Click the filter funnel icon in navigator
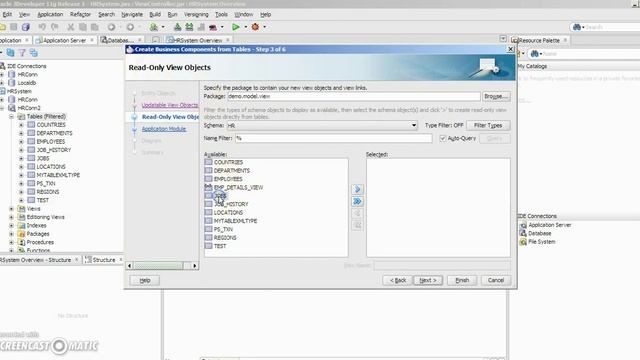The width and height of the screenshot is (640, 360). pyautogui.click(x=22, y=53)
